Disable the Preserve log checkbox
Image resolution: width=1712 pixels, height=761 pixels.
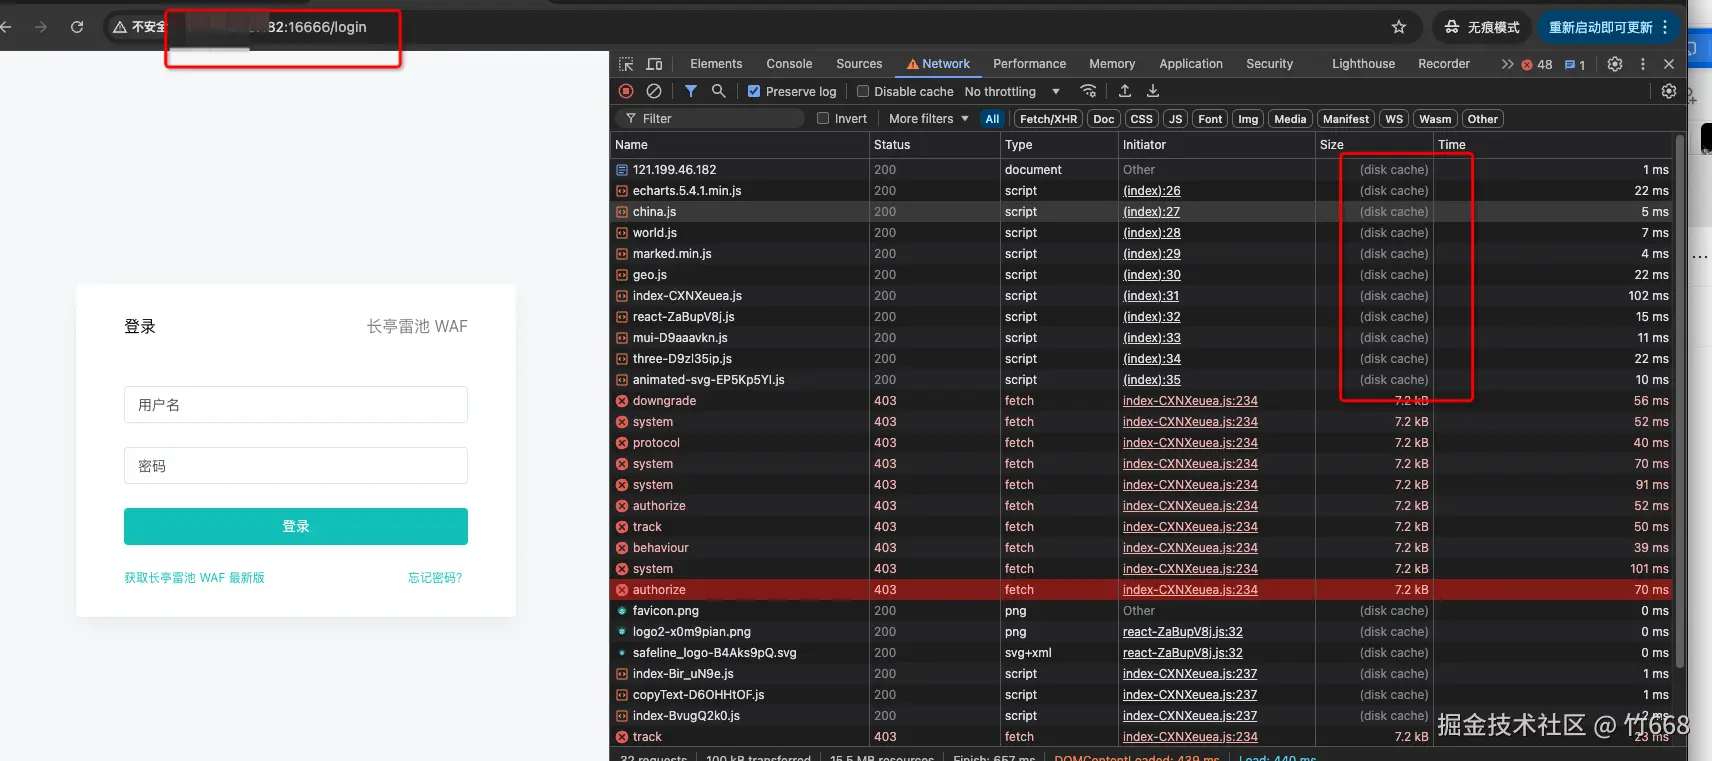coord(754,91)
